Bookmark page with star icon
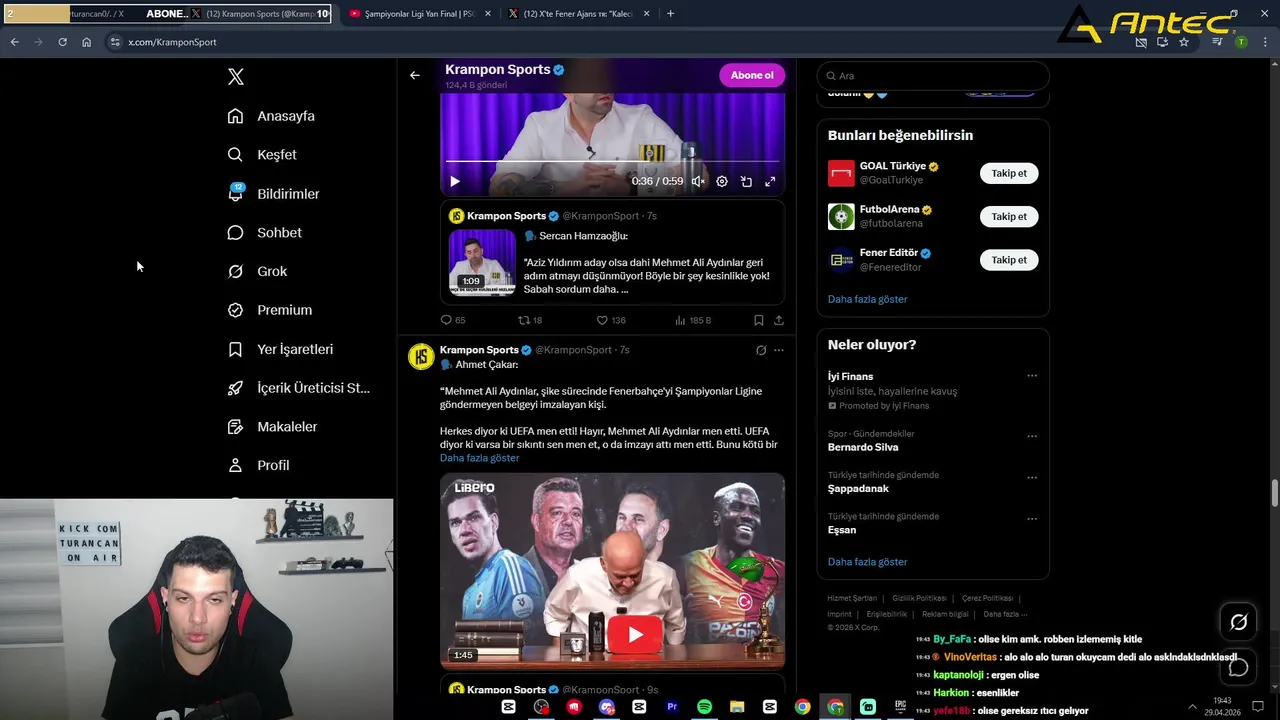The width and height of the screenshot is (1280, 720). tap(1184, 42)
